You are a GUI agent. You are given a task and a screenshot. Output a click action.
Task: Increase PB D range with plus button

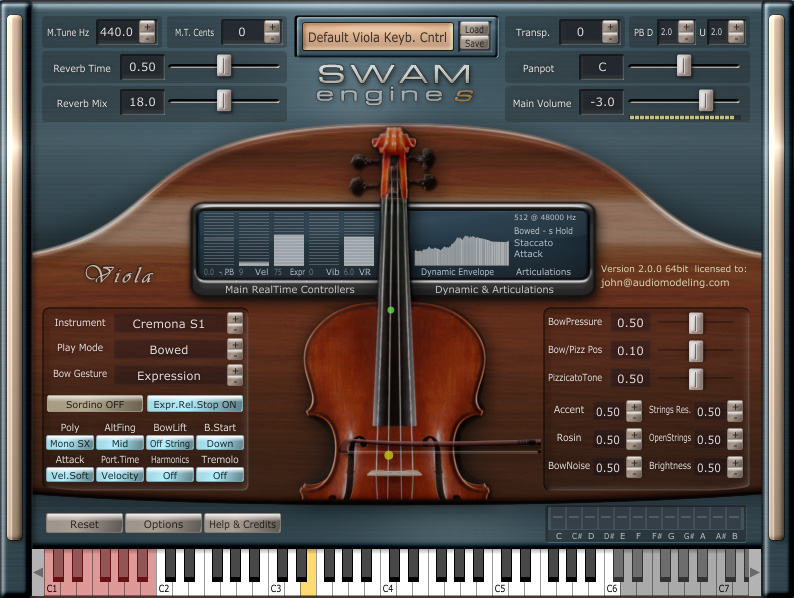[686, 27]
